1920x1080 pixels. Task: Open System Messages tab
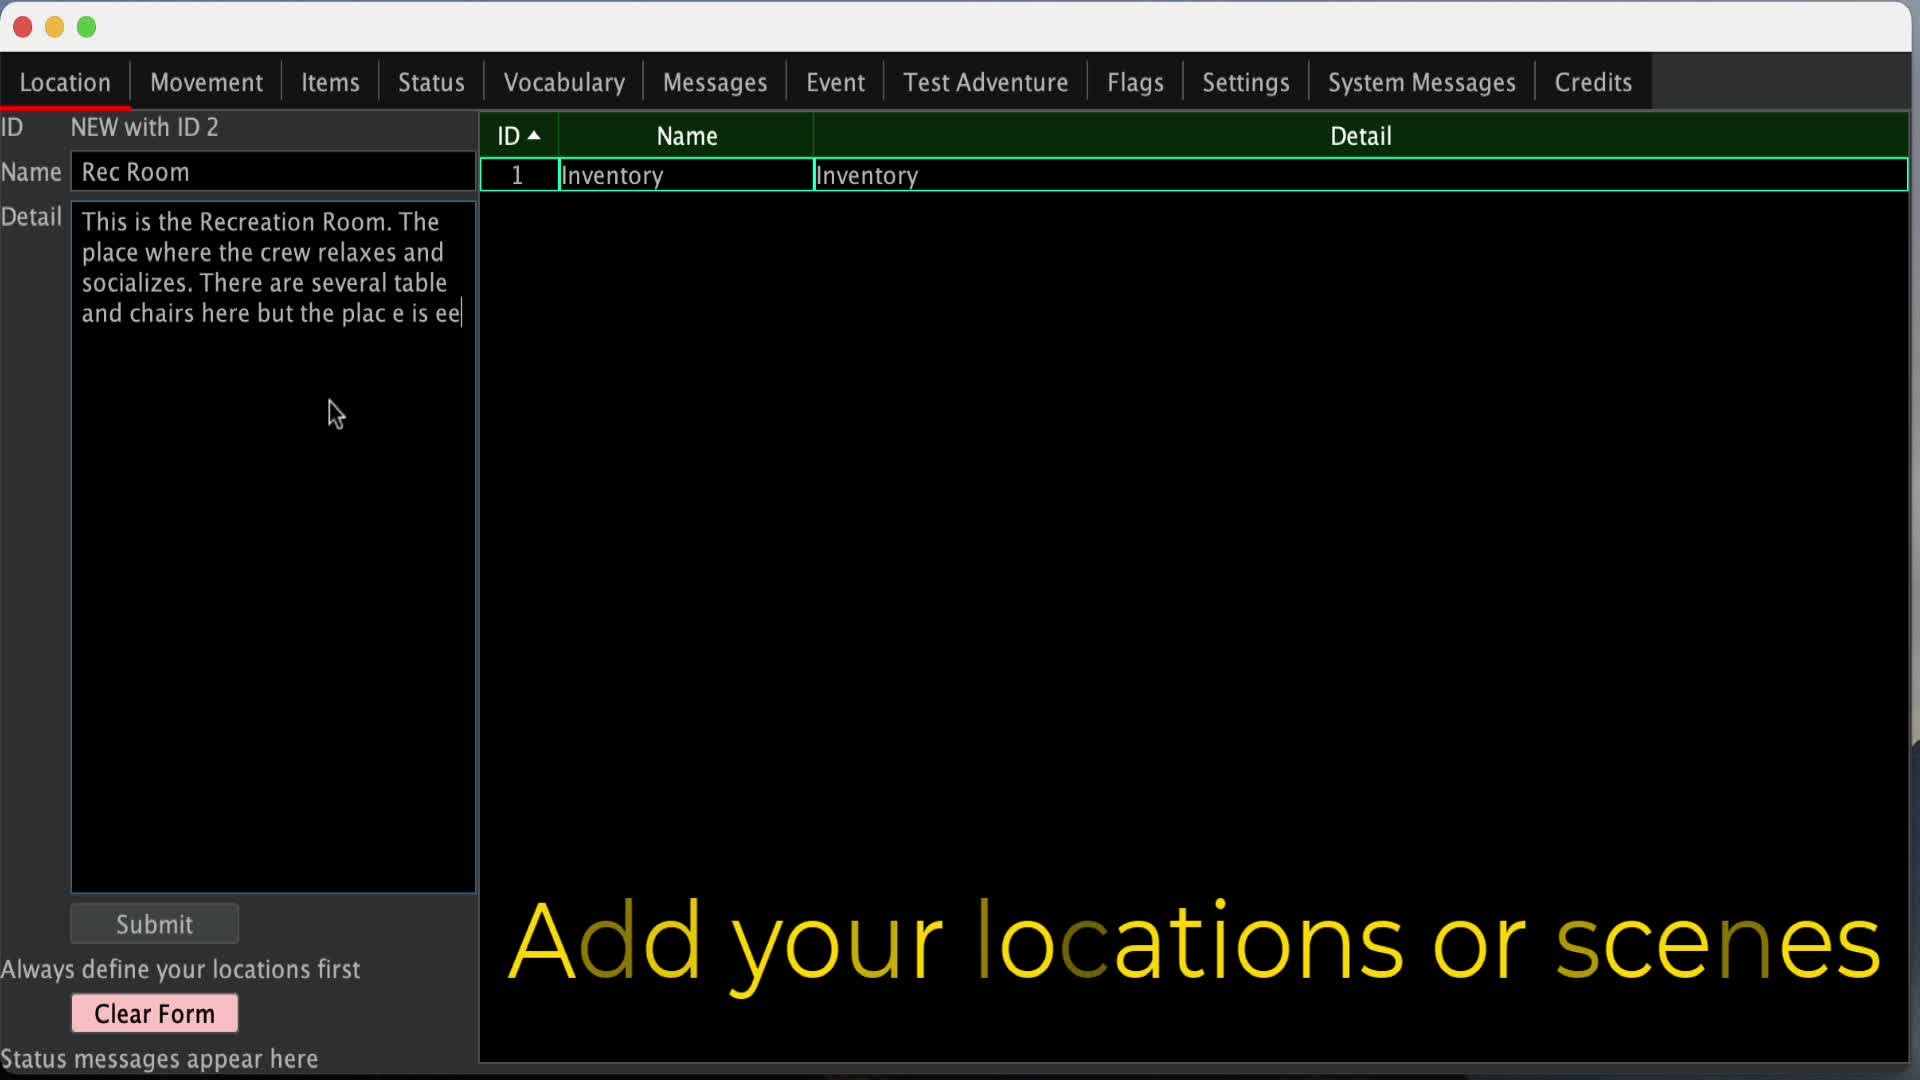(1421, 82)
